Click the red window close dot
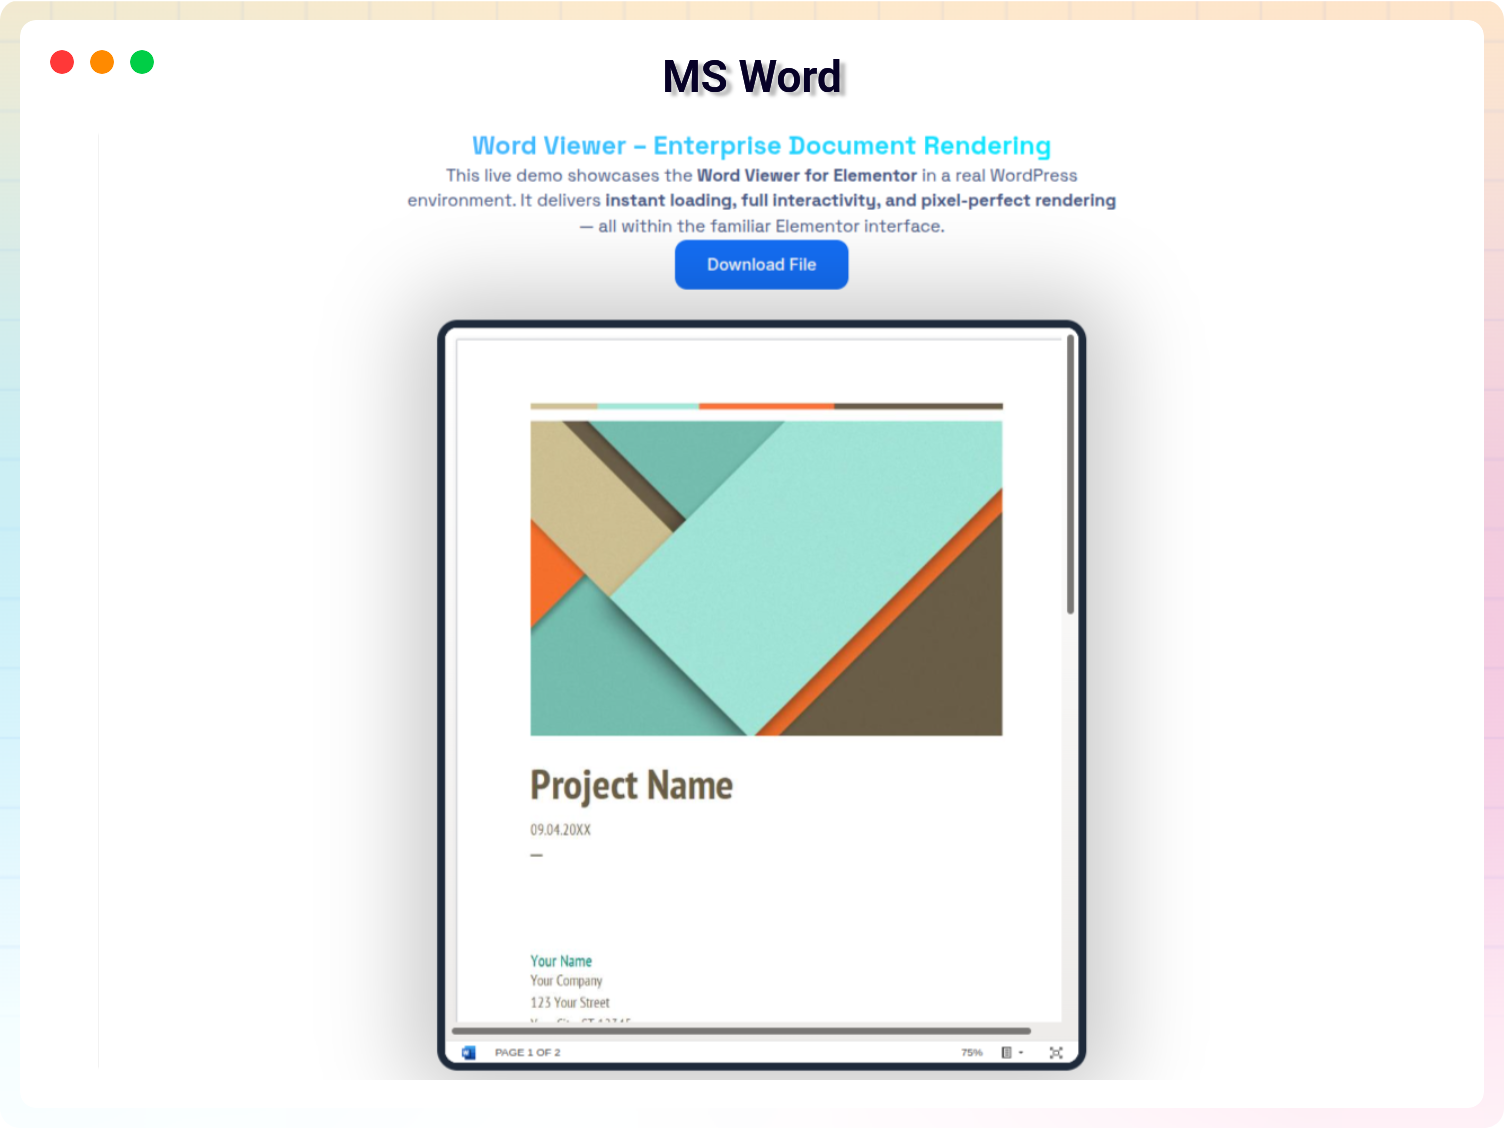1504x1128 pixels. coord(62,62)
